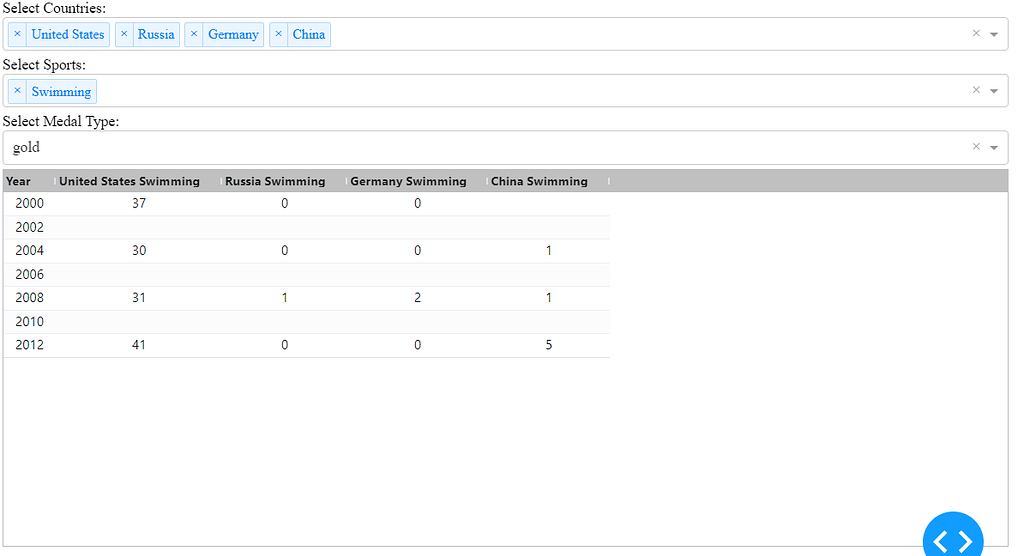The height and width of the screenshot is (556, 1024).
Task: Select the 2008 year cell
Action: (x=29, y=298)
